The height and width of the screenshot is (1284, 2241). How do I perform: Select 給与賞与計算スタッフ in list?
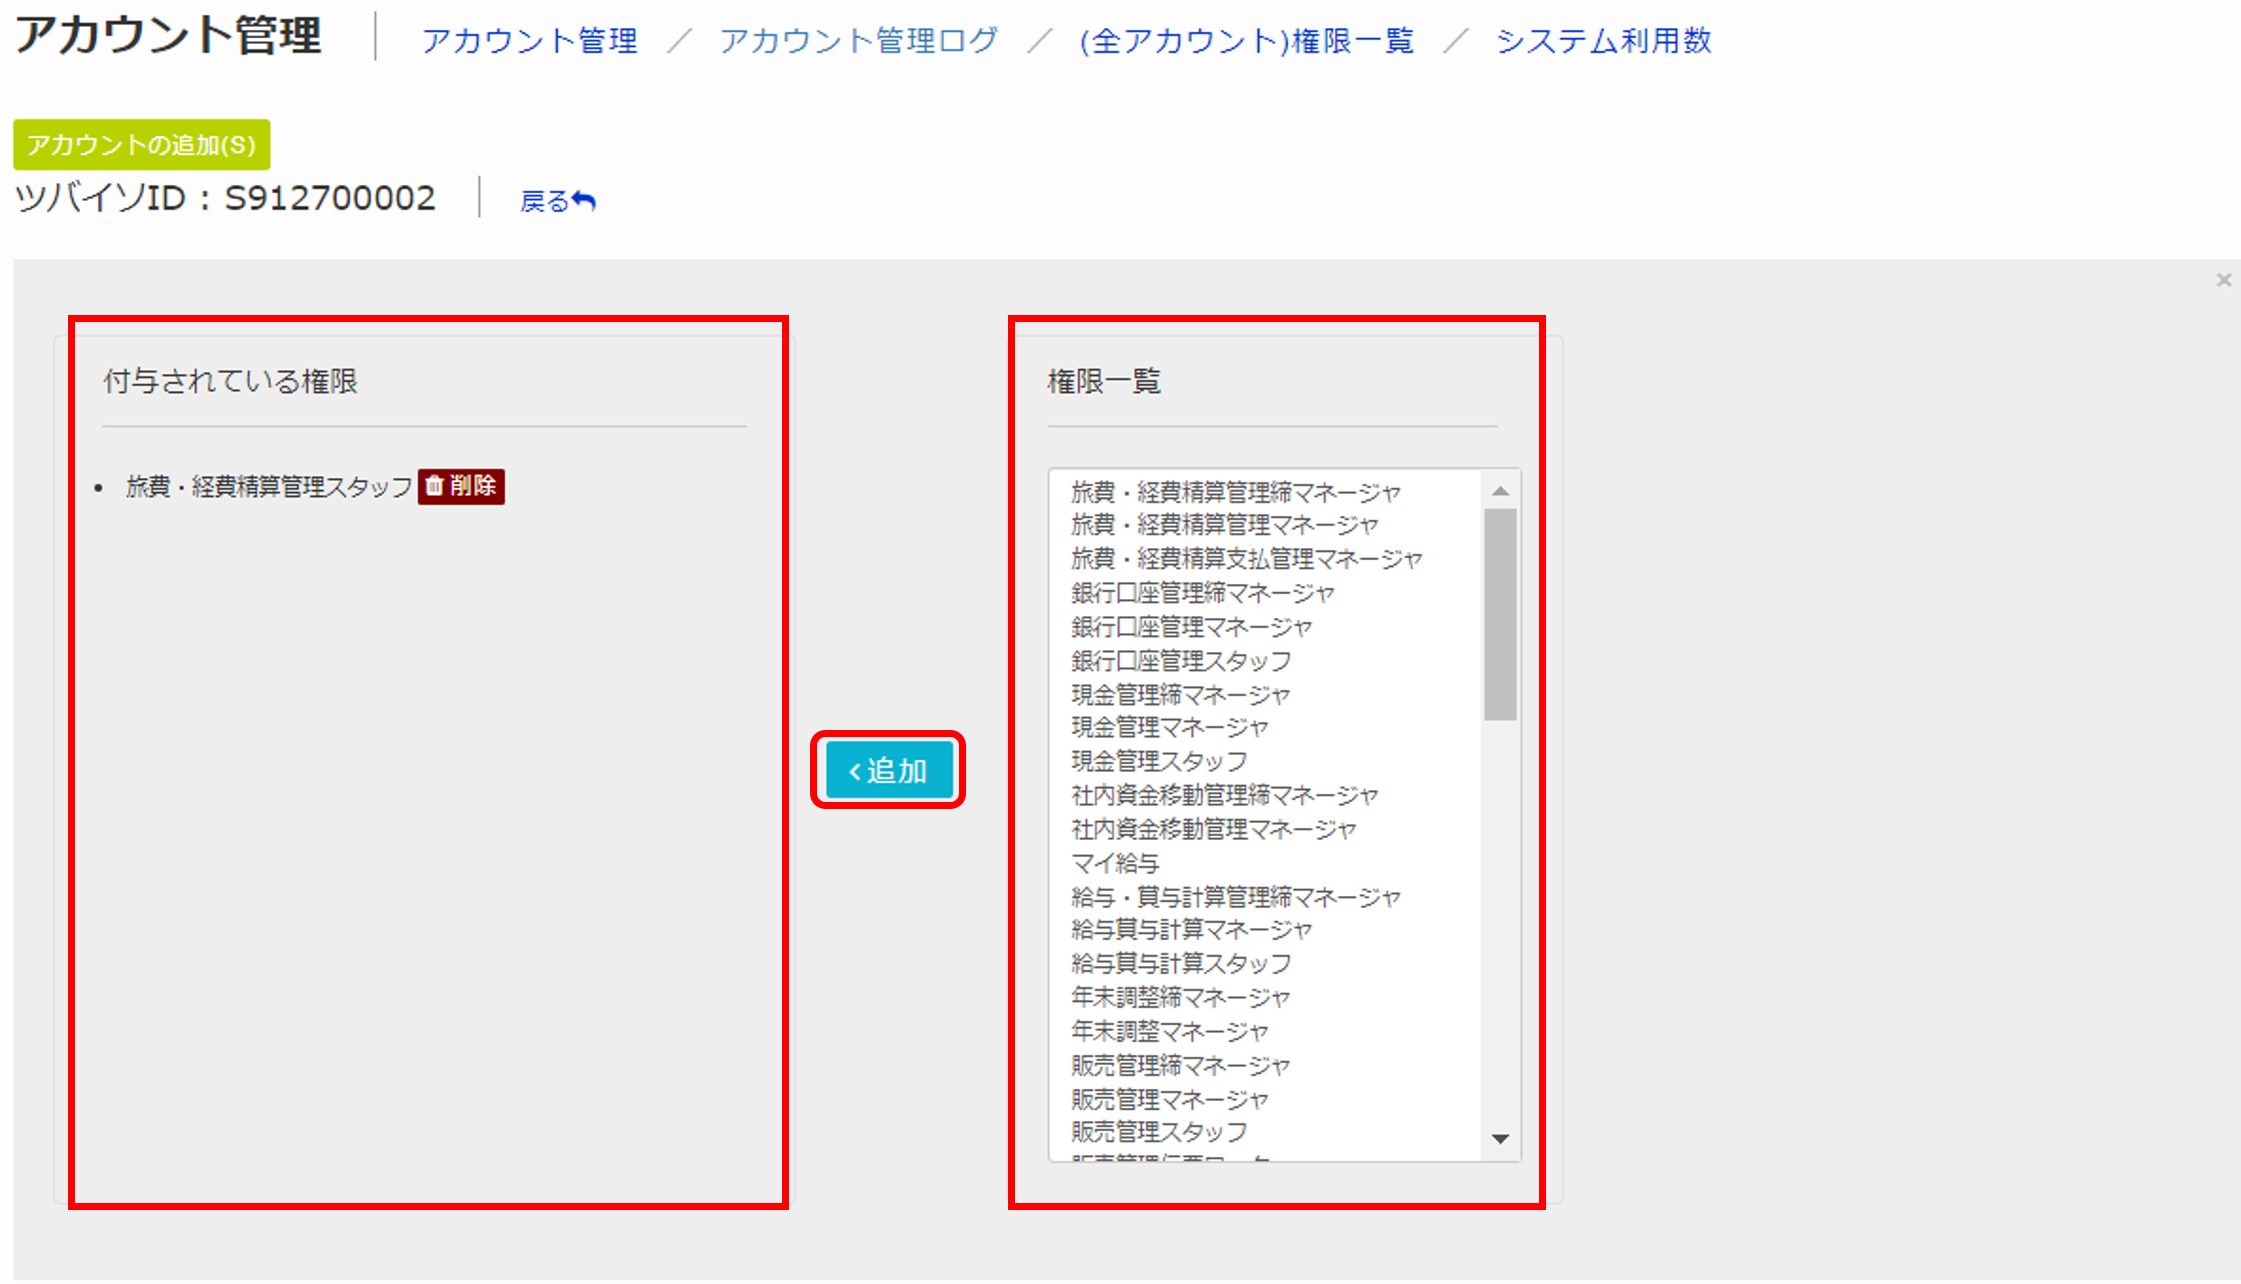pyautogui.click(x=1181, y=963)
